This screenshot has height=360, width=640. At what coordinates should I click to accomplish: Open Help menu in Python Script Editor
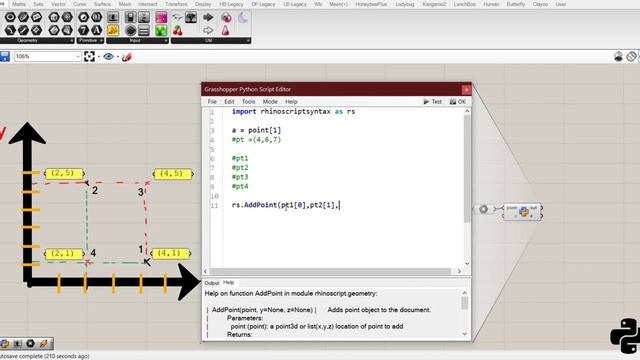click(291, 102)
